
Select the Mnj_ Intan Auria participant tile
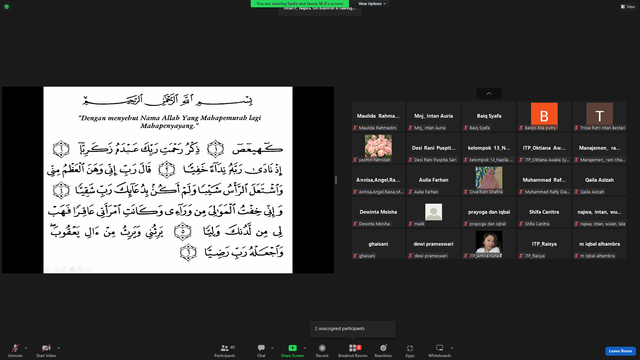pyautogui.click(x=433, y=116)
